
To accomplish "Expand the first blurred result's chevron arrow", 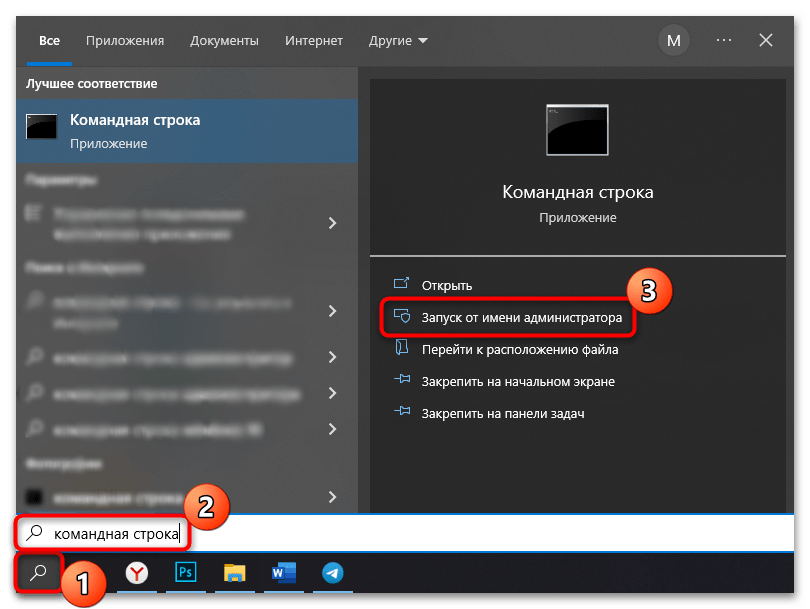I will (332, 223).
